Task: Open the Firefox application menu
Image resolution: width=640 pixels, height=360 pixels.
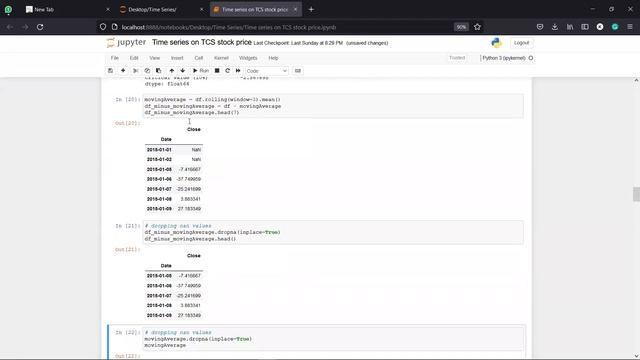Action: pyautogui.click(x=630, y=27)
